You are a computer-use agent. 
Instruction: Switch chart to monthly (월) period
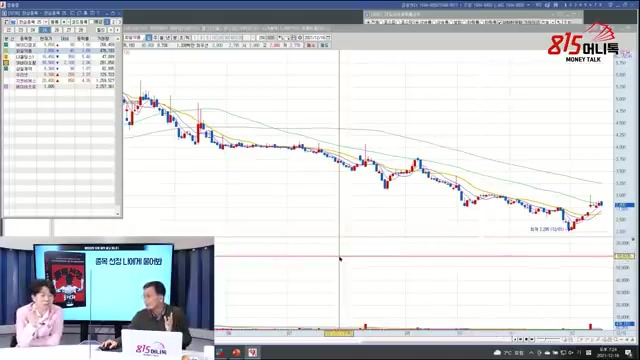tap(162, 38)
